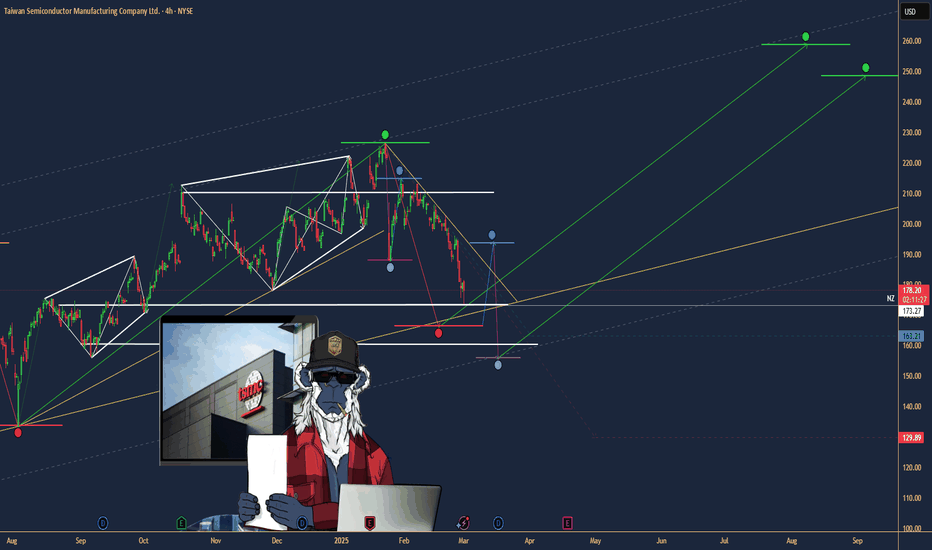Select the red 129.89 price label
Image resolution: width=932 pixels, height=550 pixels.
pos(912,438)
